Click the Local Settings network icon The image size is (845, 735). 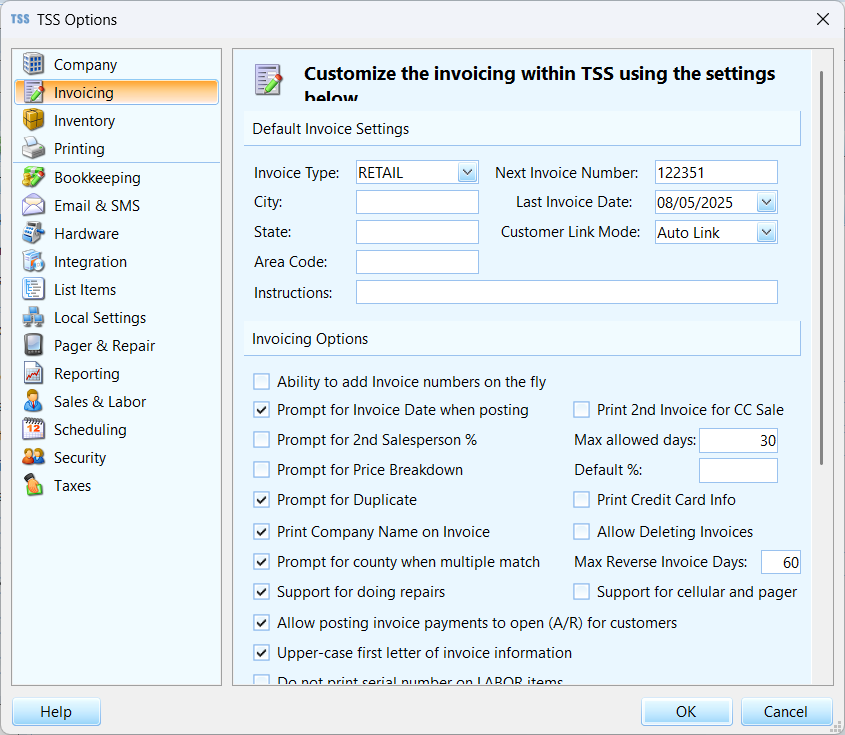tap(33, 317)
